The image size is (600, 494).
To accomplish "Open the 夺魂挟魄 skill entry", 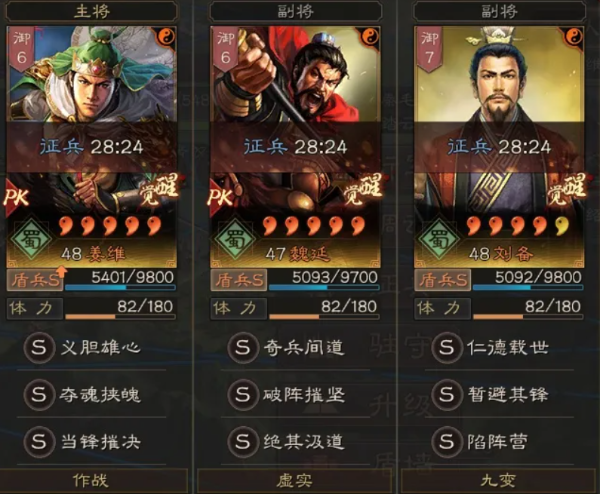I will (x=92, y=395).
